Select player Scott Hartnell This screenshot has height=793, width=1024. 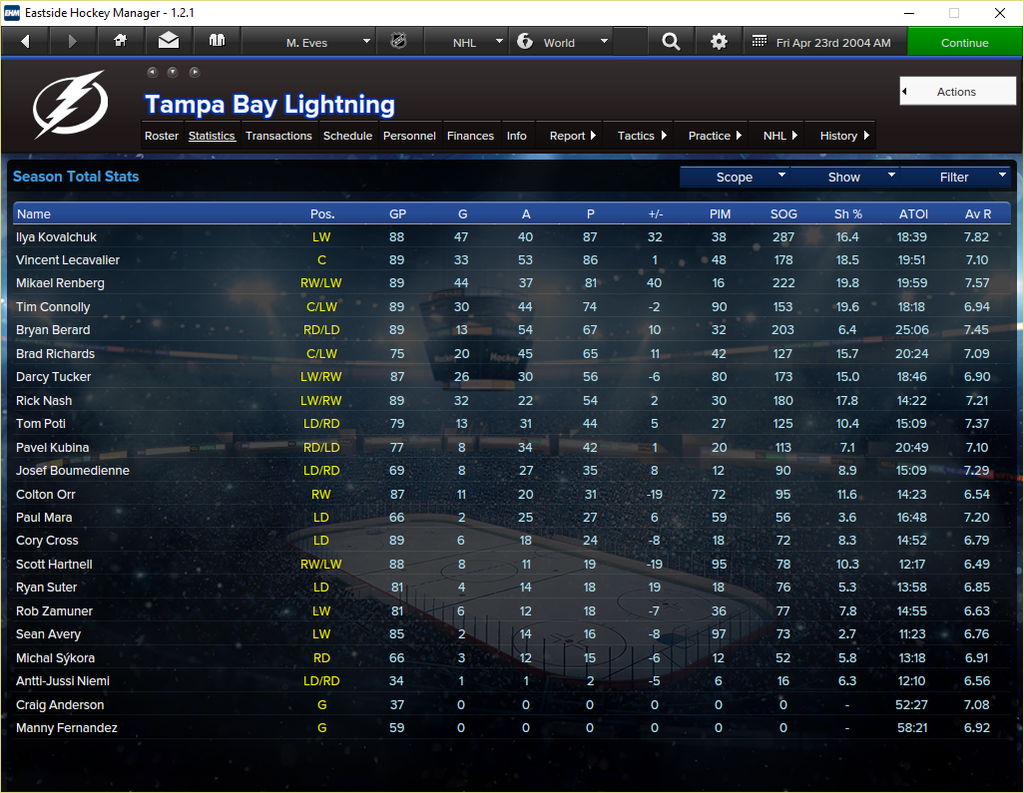coord(54,564)
